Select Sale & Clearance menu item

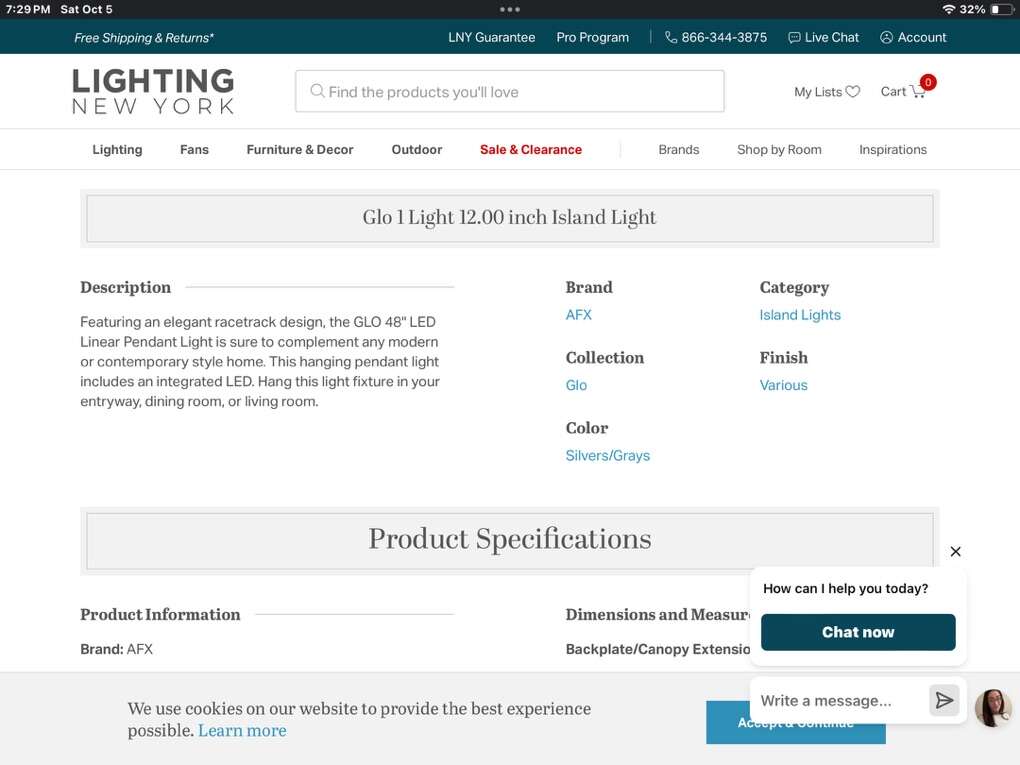(530, 150)
